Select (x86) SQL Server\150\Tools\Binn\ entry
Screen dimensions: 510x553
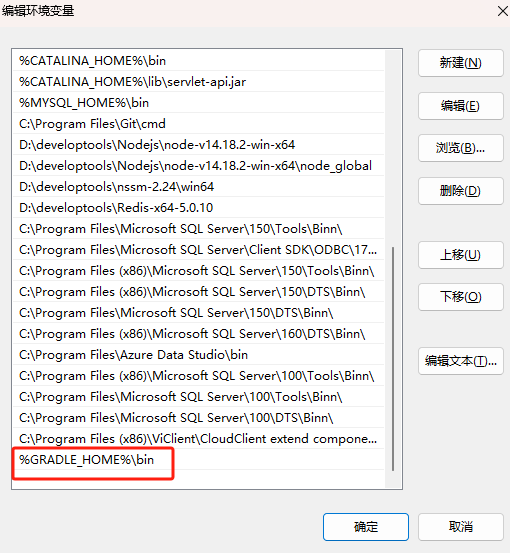pyautogui.click(x=199, y=271)
